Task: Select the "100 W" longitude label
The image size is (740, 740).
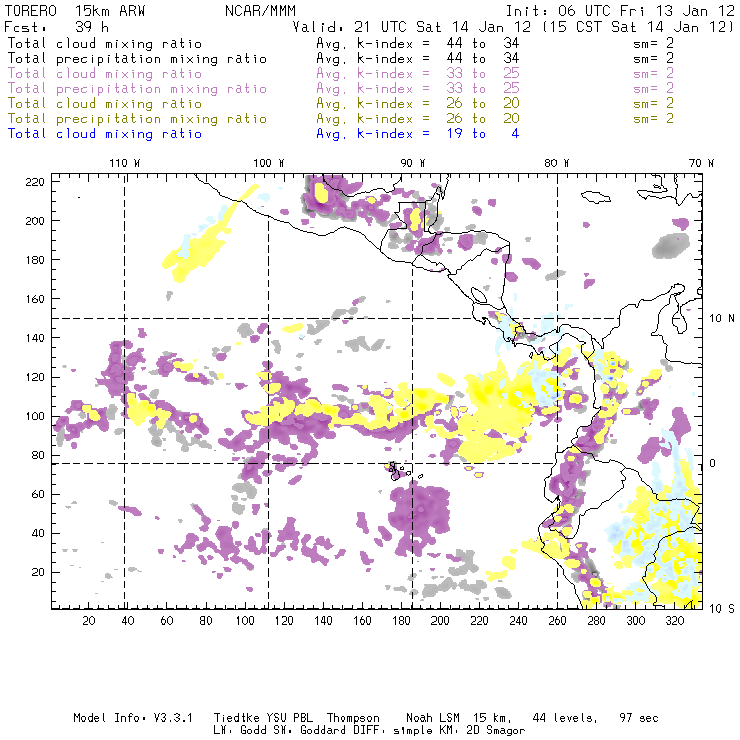Action: click(x=269, y=163)
